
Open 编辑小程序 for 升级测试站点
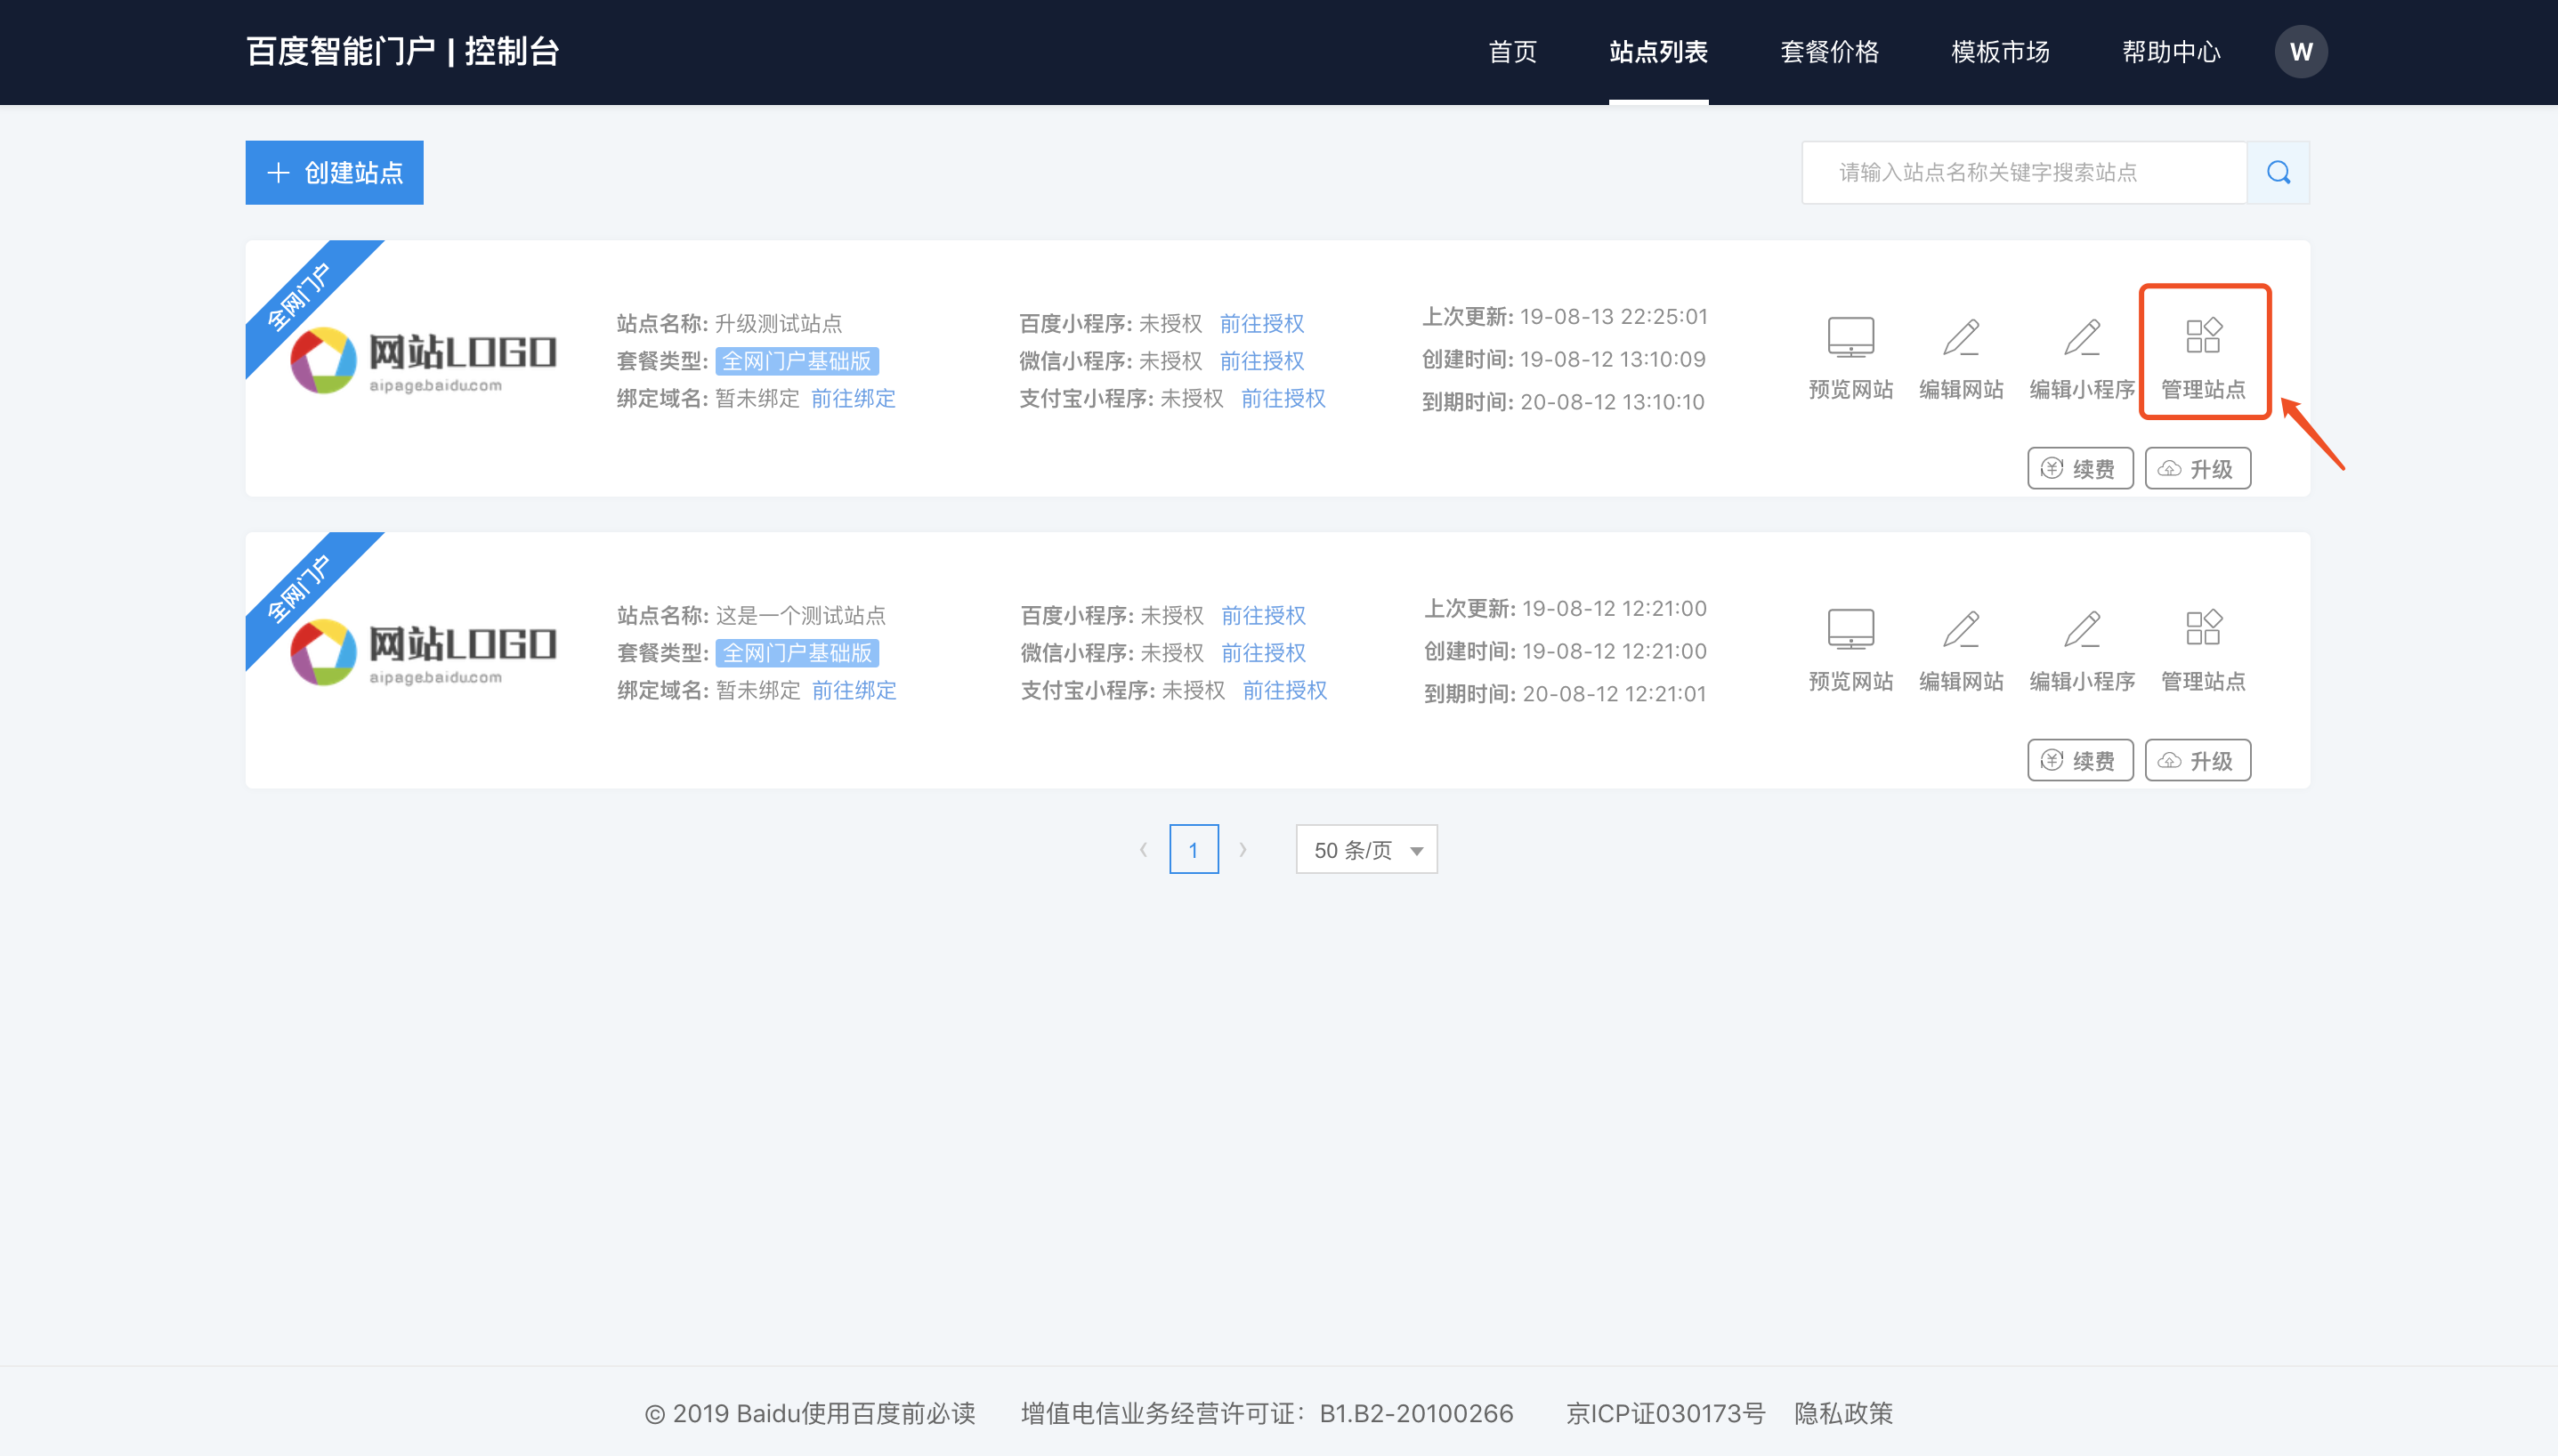pyautogui.click(x=2082, y=358)
